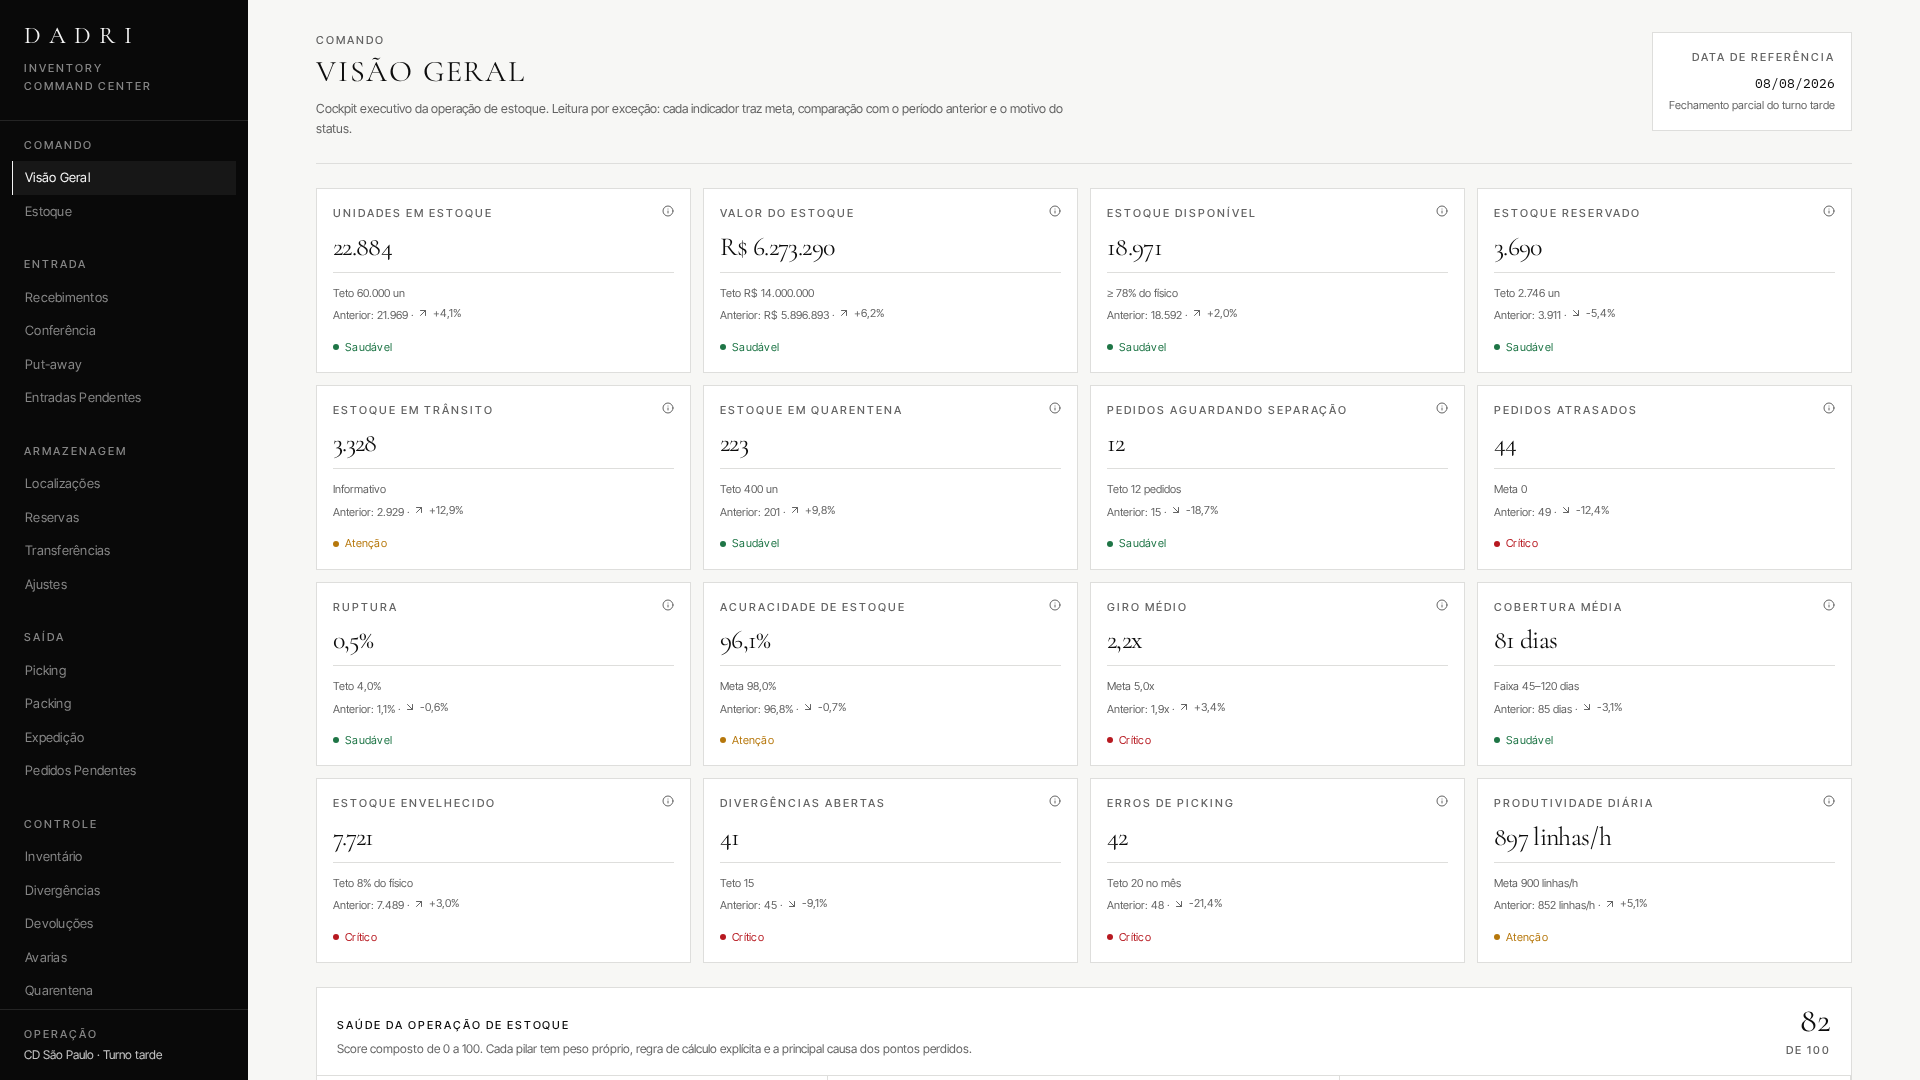Image resolution: width=1920 pixels, height=1080 pixels.
Task: Navigate to Put-away
Action: (x=124, y=365)
